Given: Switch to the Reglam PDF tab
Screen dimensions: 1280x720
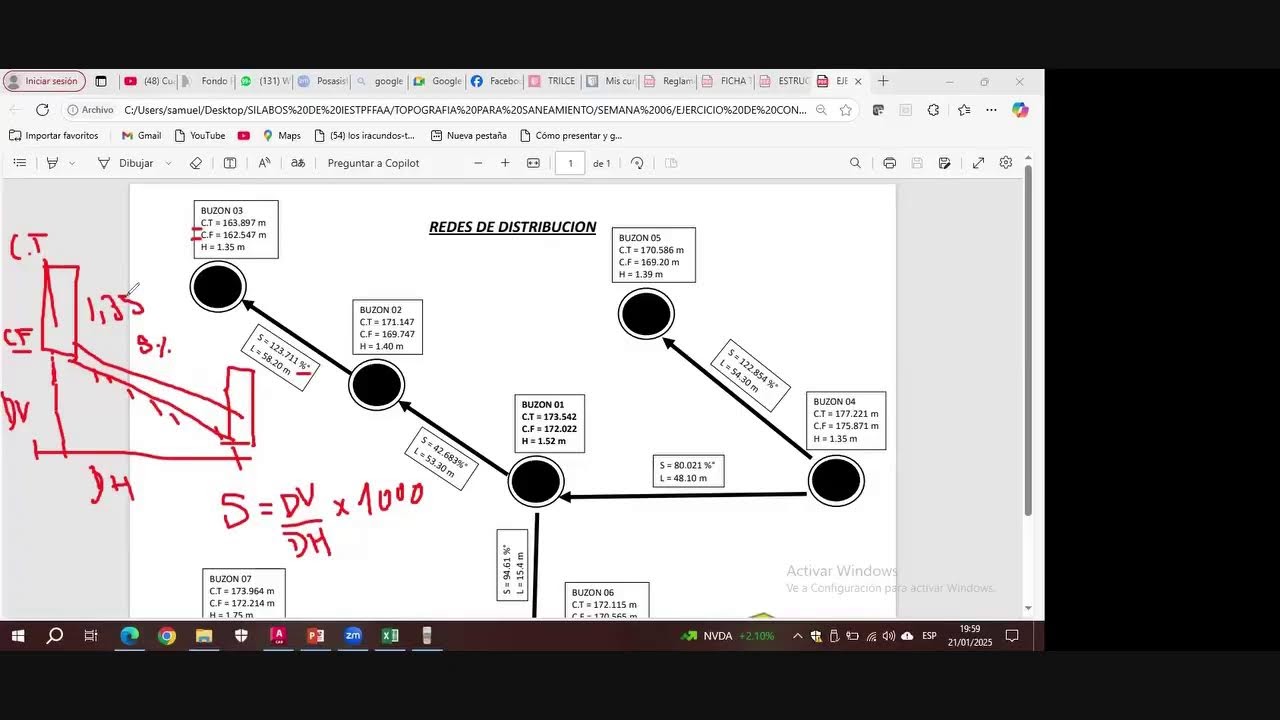Looking at the screenshot, I should pyautogui.click(x=667, y=81).
